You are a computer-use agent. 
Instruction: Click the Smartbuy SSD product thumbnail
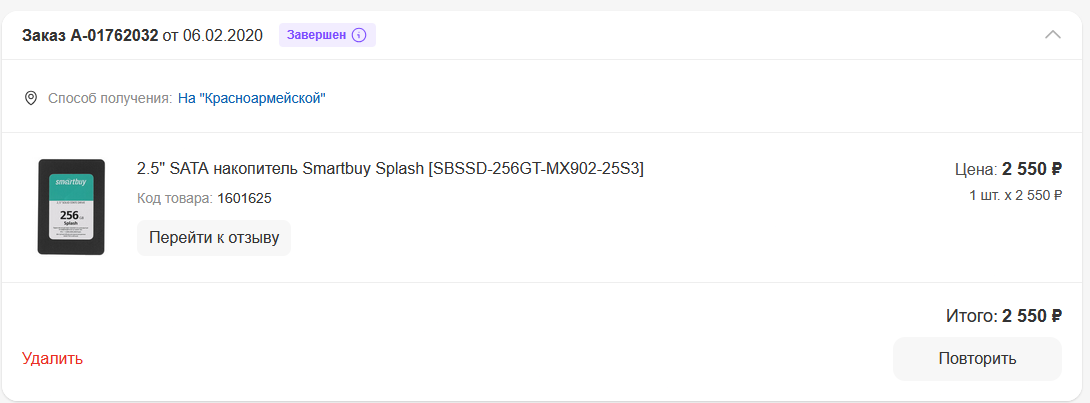pyautogui.click(x=71, y=207)
